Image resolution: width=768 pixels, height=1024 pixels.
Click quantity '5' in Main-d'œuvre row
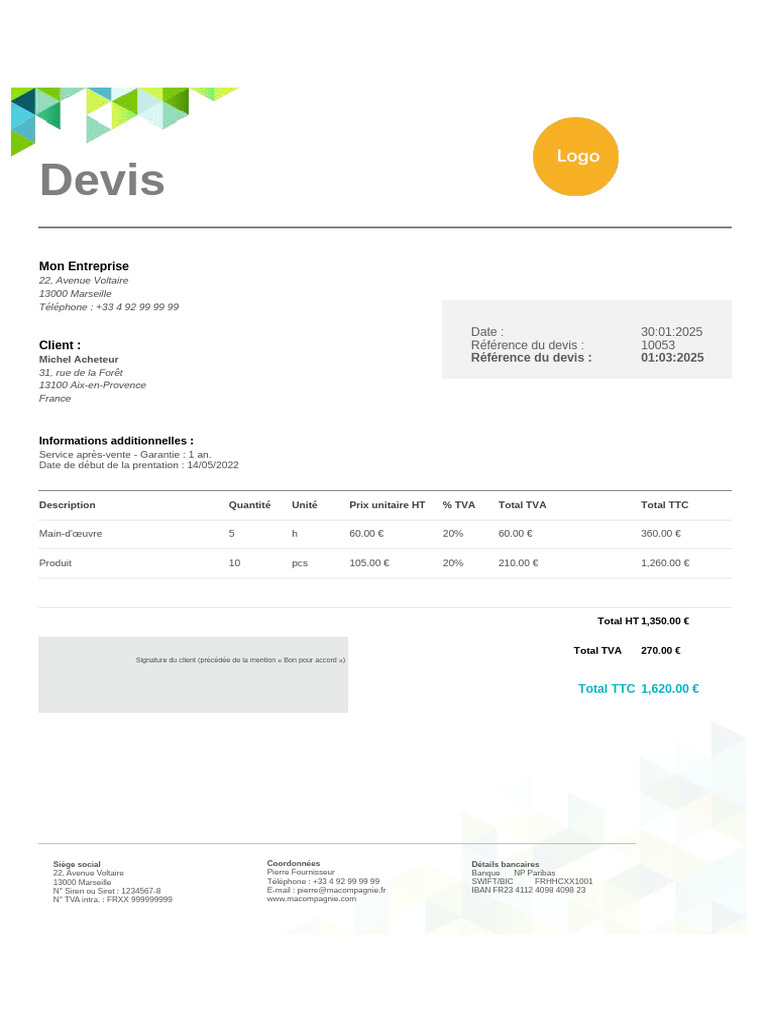231,534
